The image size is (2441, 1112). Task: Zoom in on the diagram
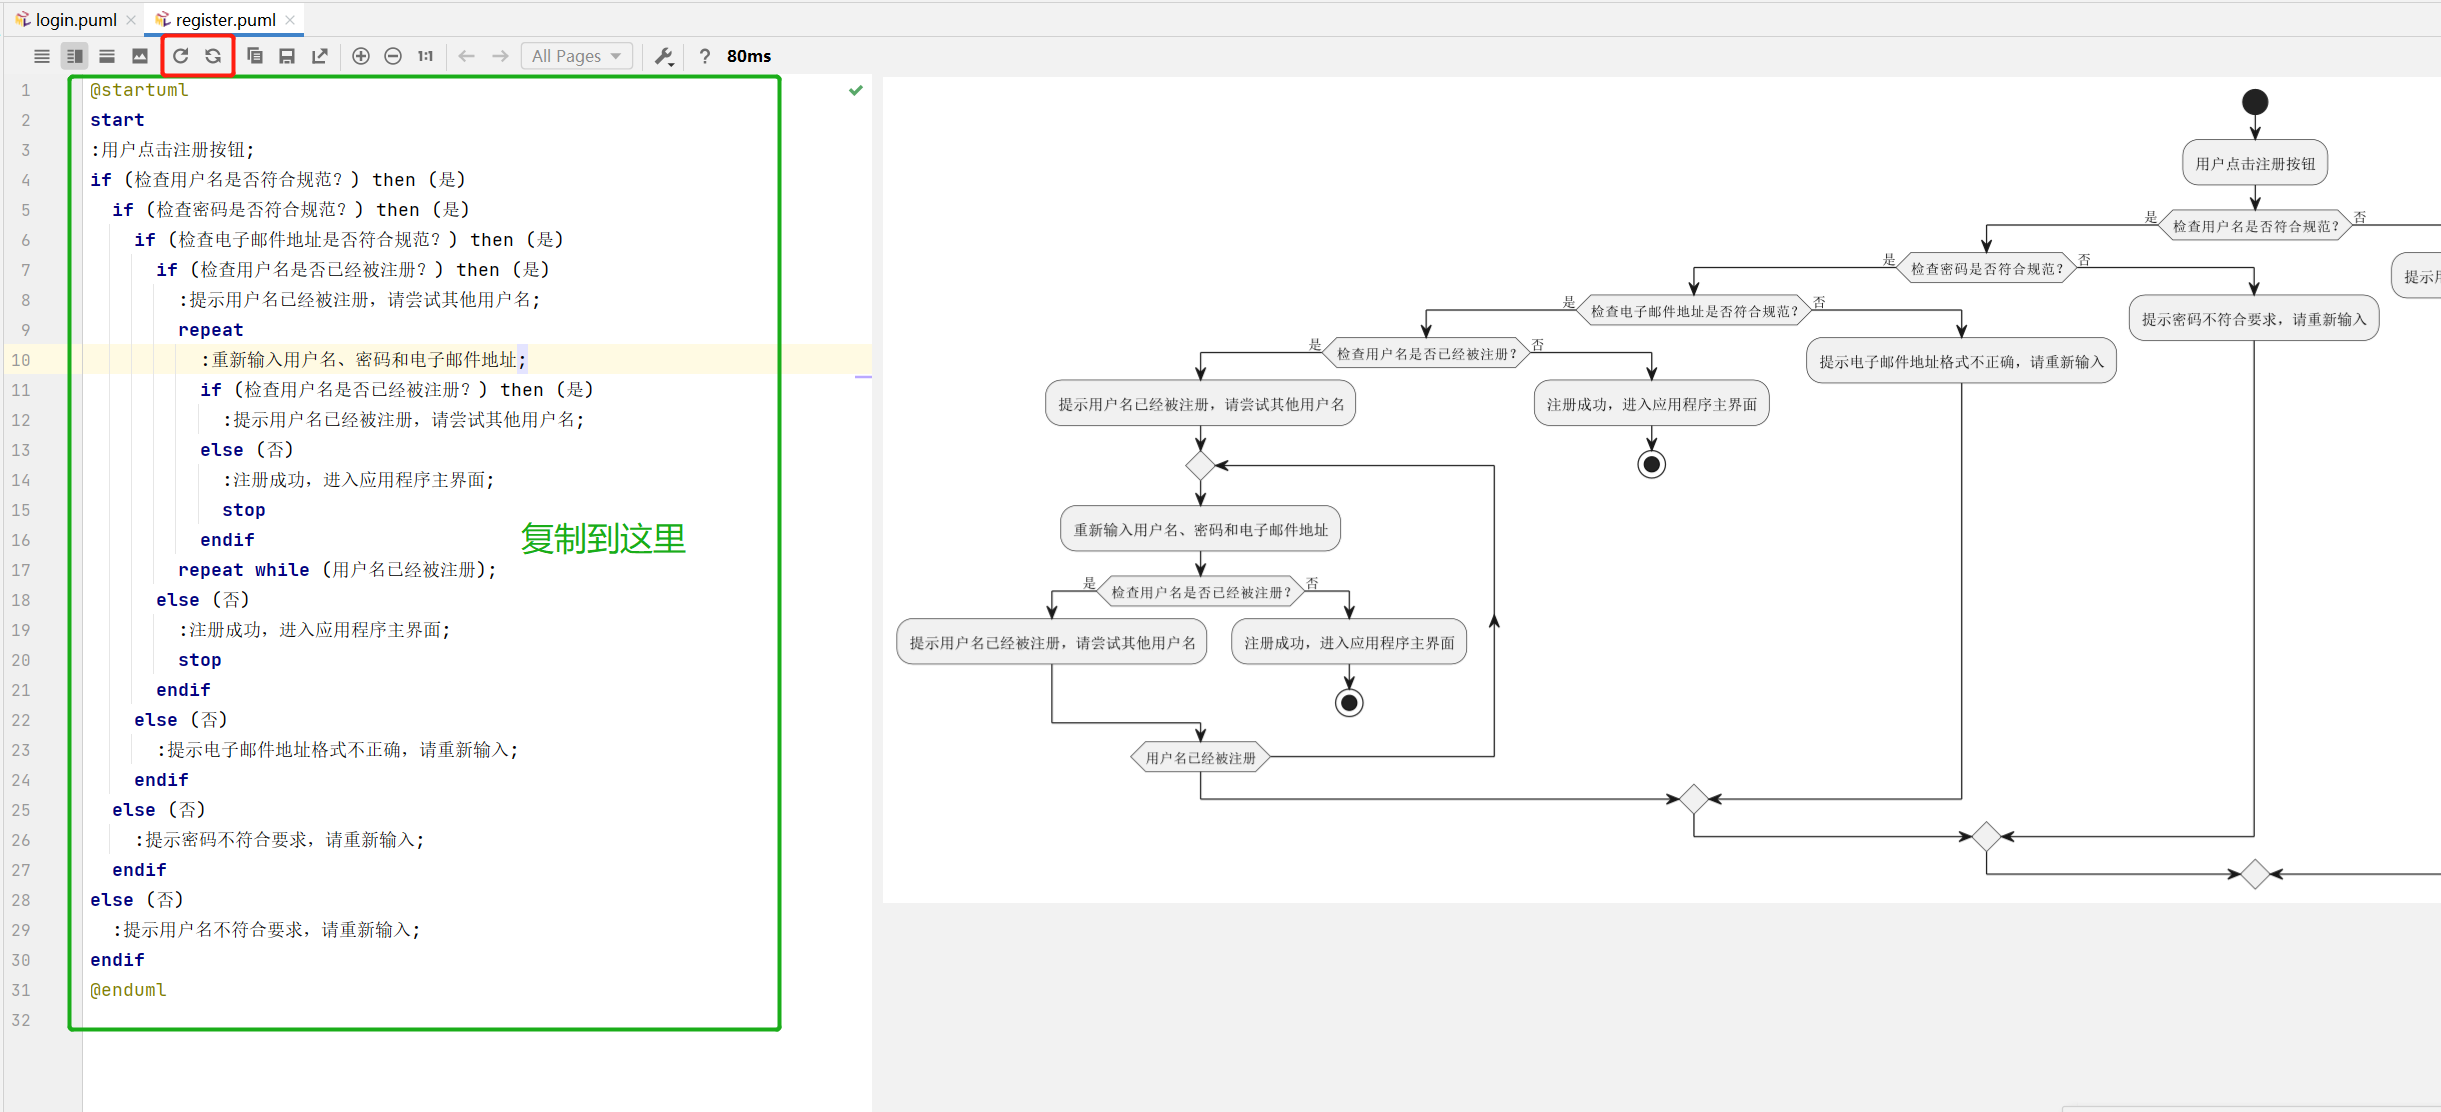361,56
